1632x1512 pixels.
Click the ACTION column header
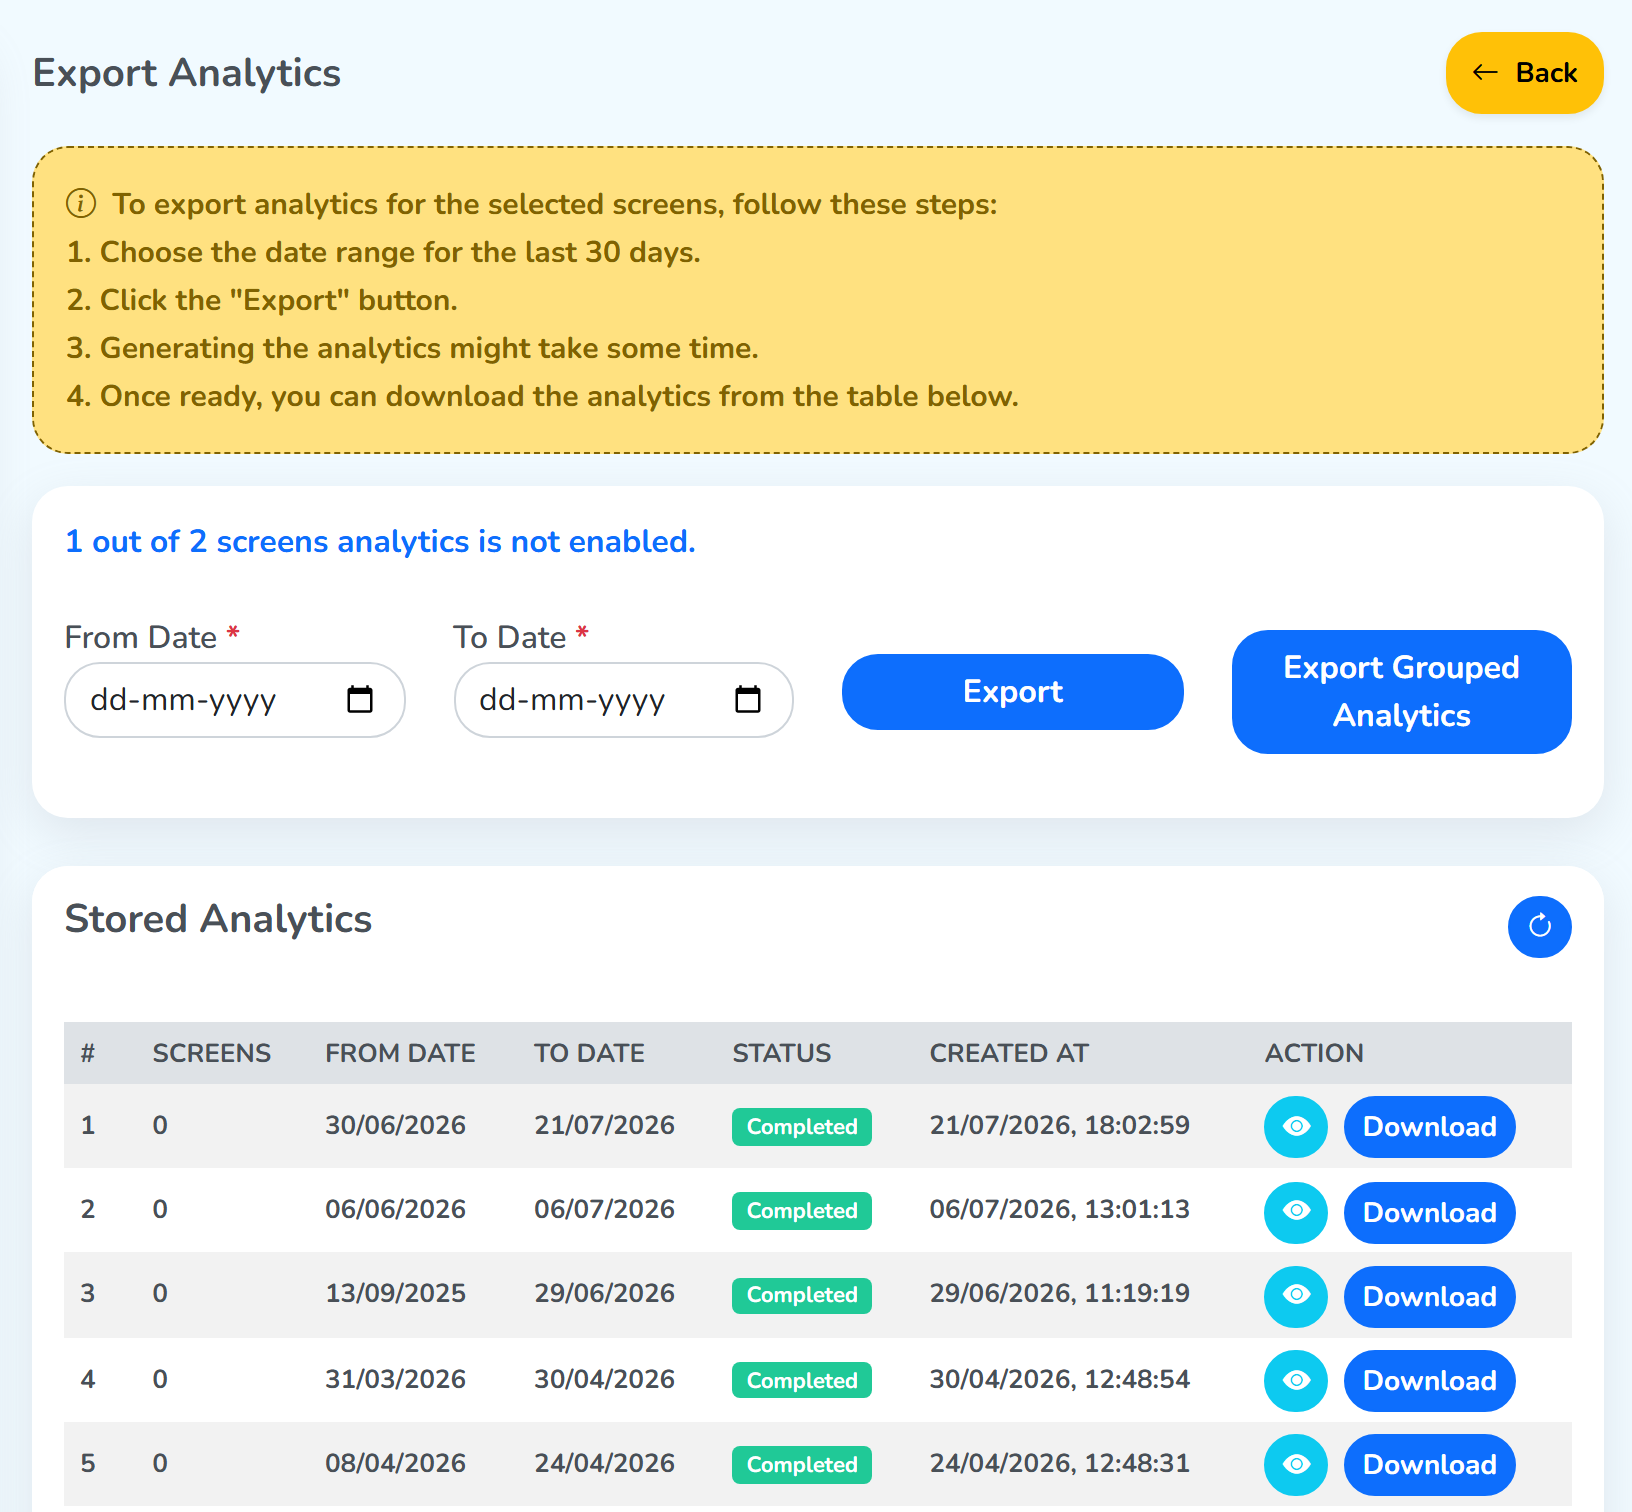[x=1314, y=1053]
